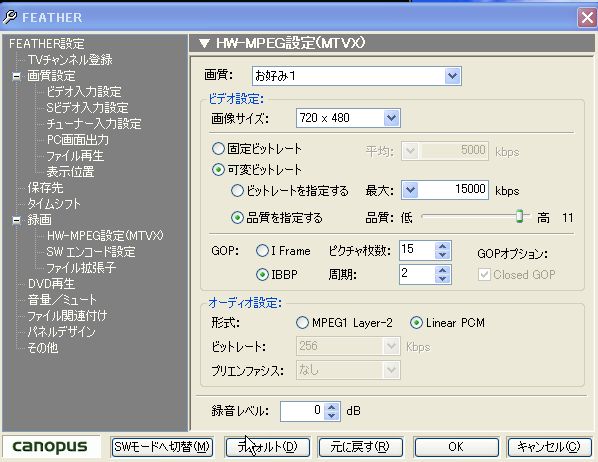Open the 画像サイズ 720 x 480 dropdown
598x462 pixels.
[x=391, y=118]
